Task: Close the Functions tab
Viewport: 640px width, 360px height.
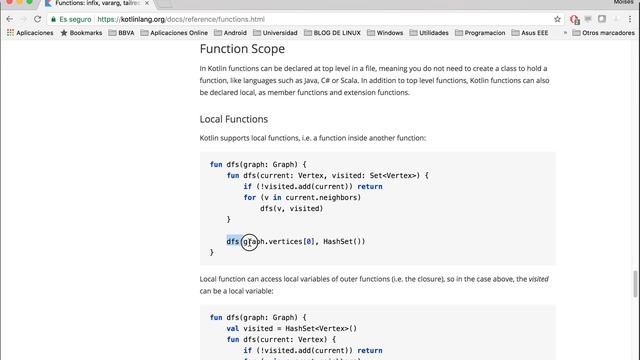Action: (x=147, y=3)
